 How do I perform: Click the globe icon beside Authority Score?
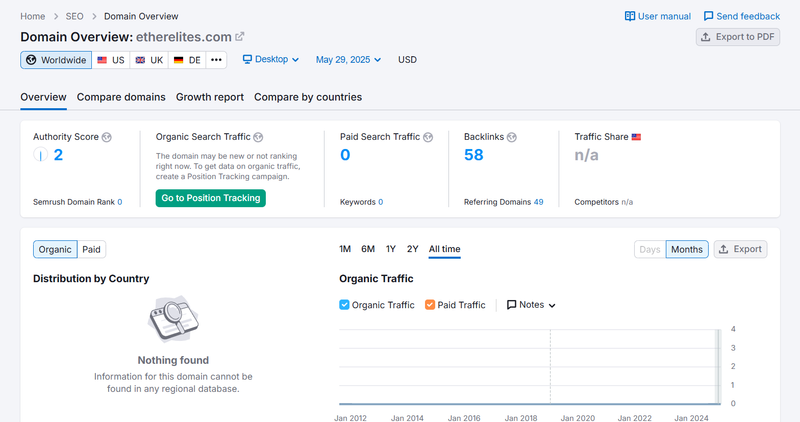[106, 137]
